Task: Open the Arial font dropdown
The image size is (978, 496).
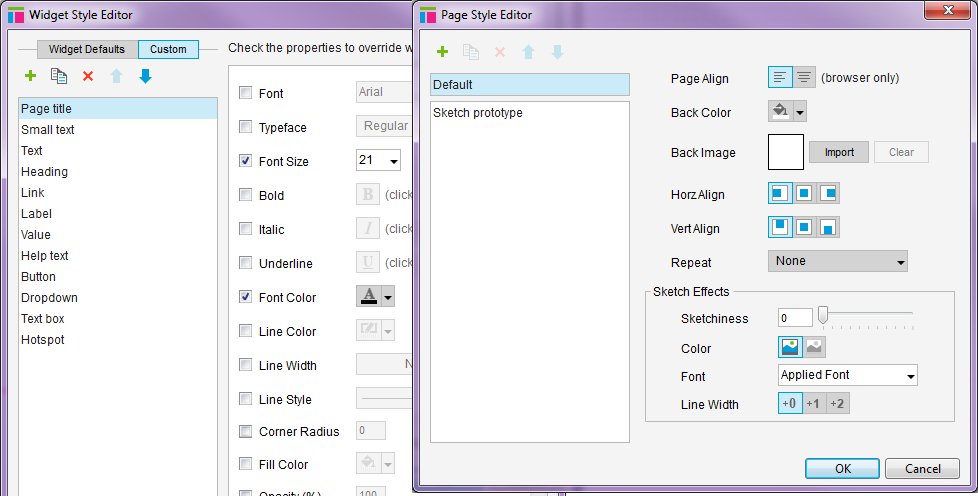Action: coord(384,92)
